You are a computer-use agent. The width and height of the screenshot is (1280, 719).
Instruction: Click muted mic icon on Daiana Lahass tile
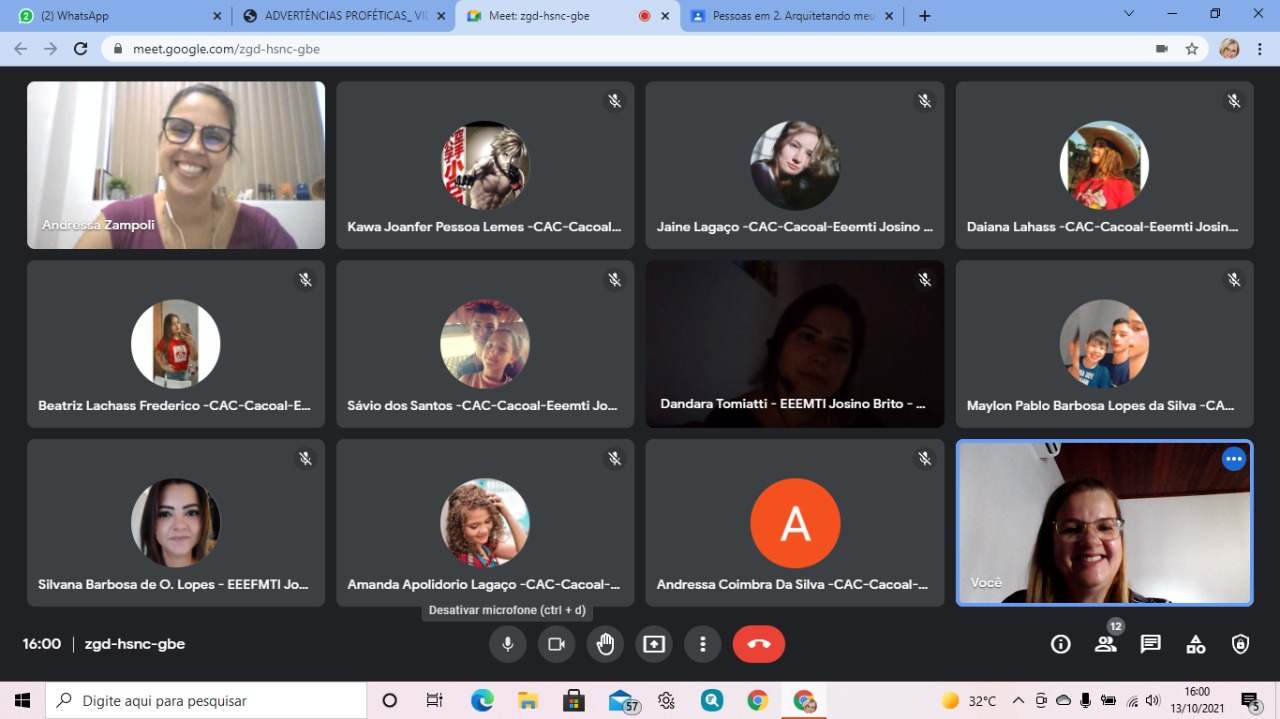1234,101
